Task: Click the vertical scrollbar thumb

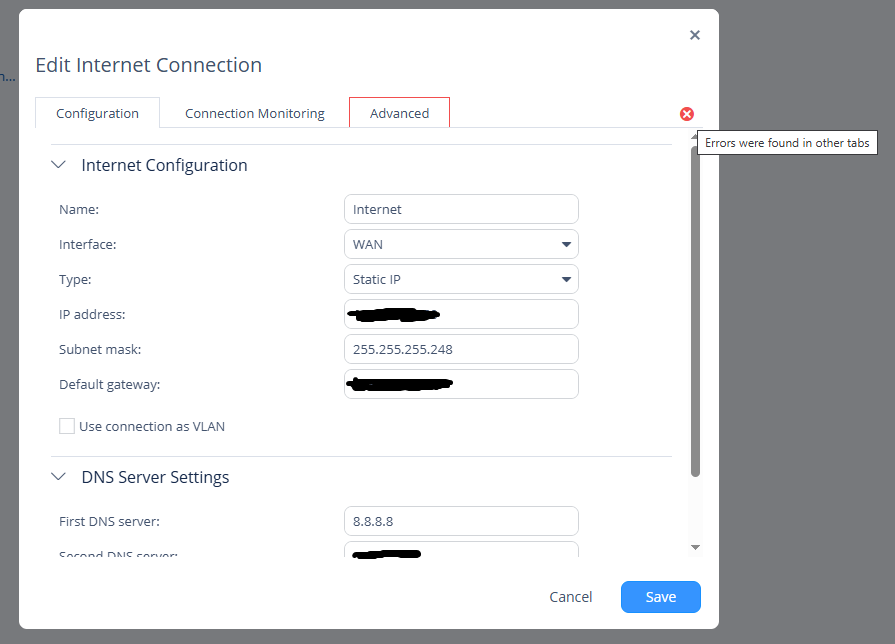Action: pyautogui.click(x=696, y=310)
